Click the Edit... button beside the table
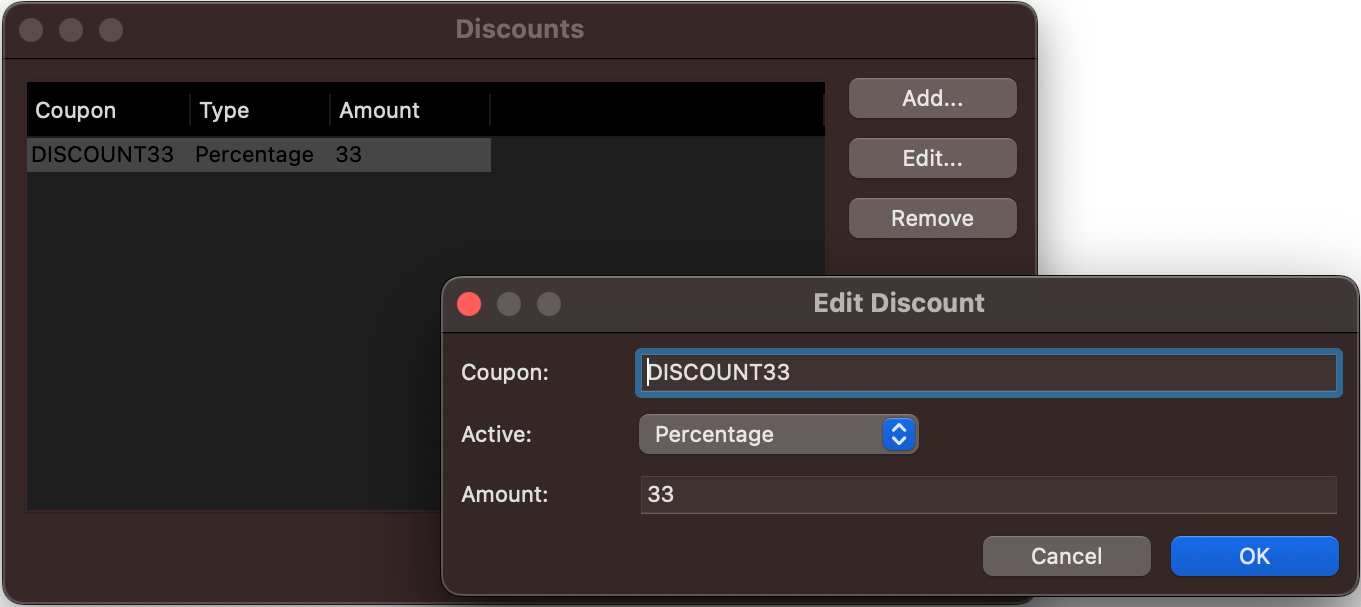Viewport: 1361px width, 607px height. coord(932,158)
